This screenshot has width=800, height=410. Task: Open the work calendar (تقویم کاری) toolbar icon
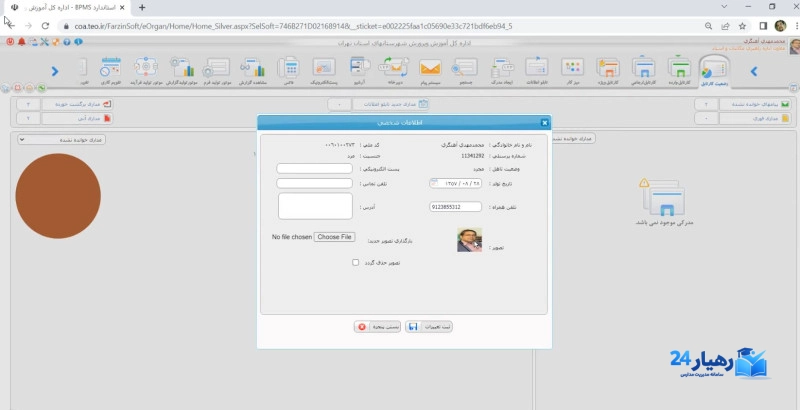pyautogui.click(x=110, y=70)
